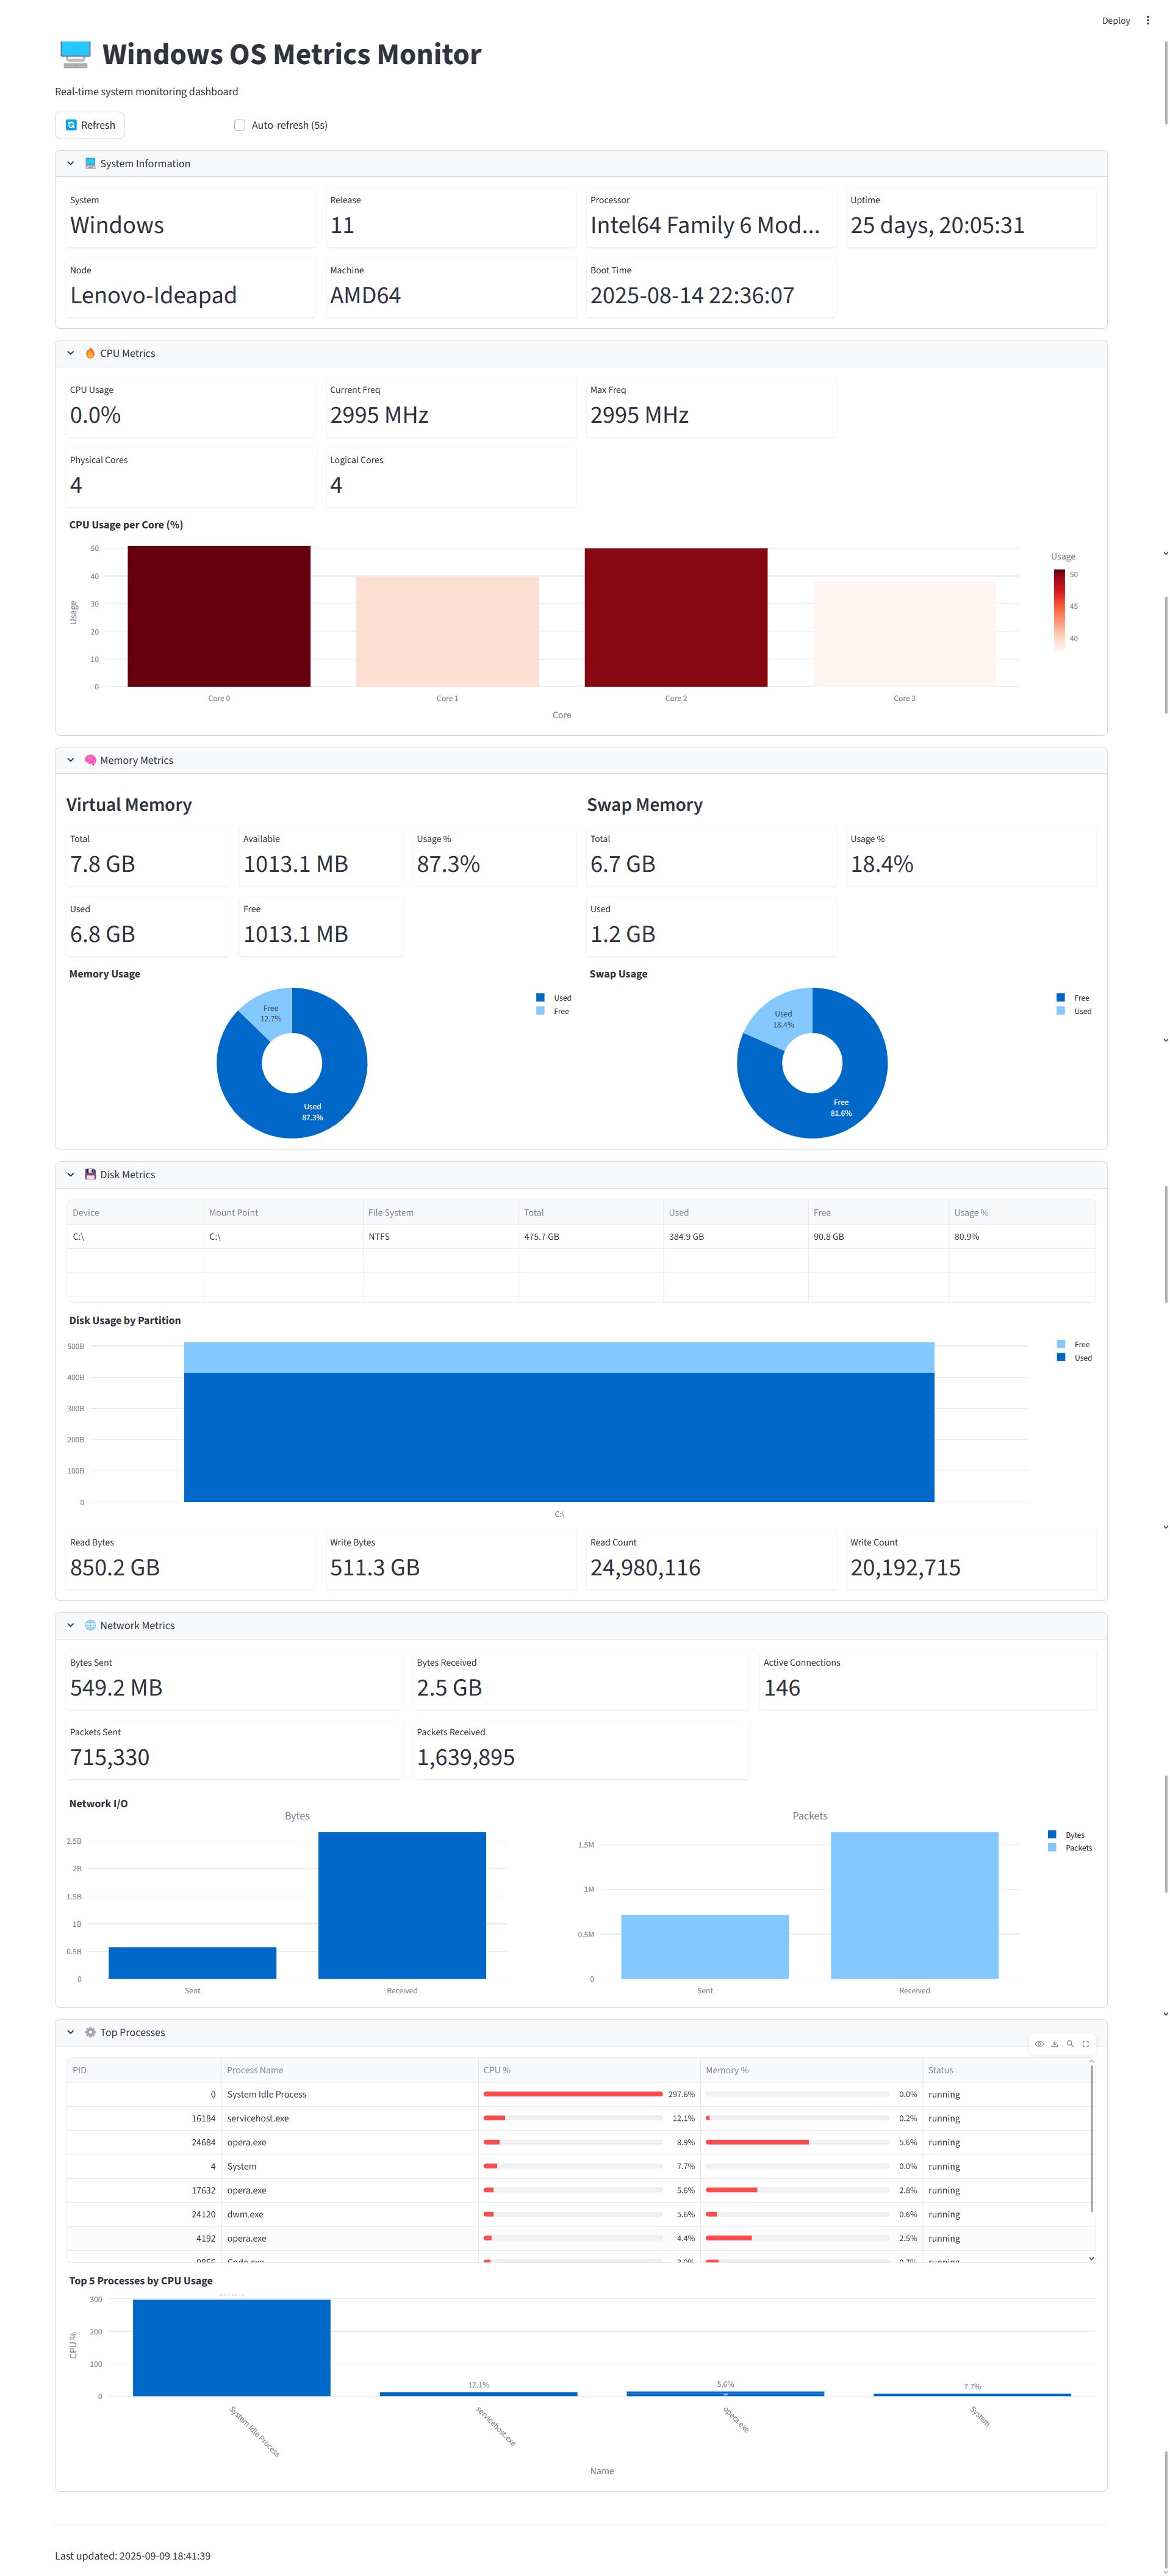
Task: Click the Deploy button
Action: point(1115,21)
